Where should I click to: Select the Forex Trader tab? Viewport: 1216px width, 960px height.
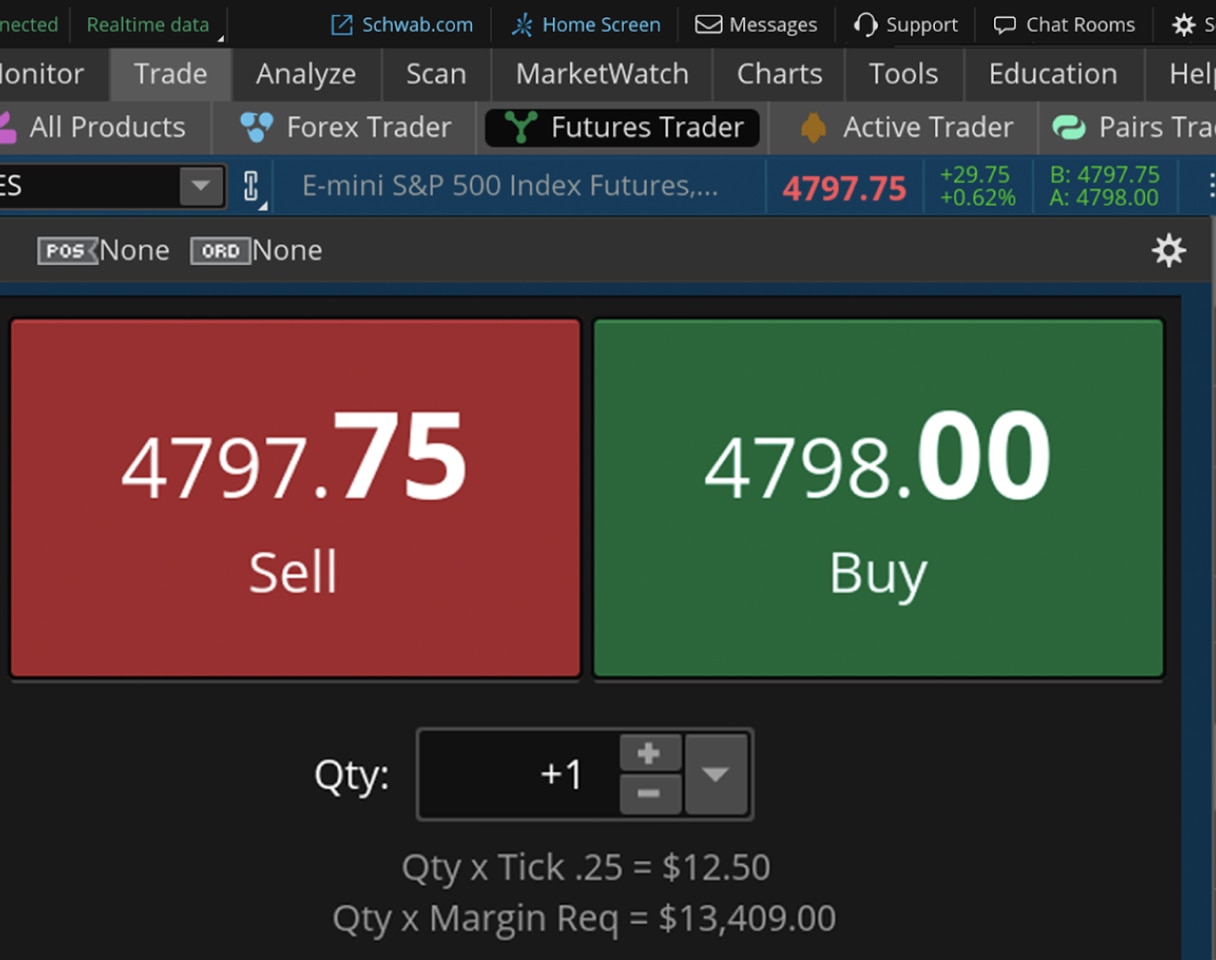click(347, 127)
